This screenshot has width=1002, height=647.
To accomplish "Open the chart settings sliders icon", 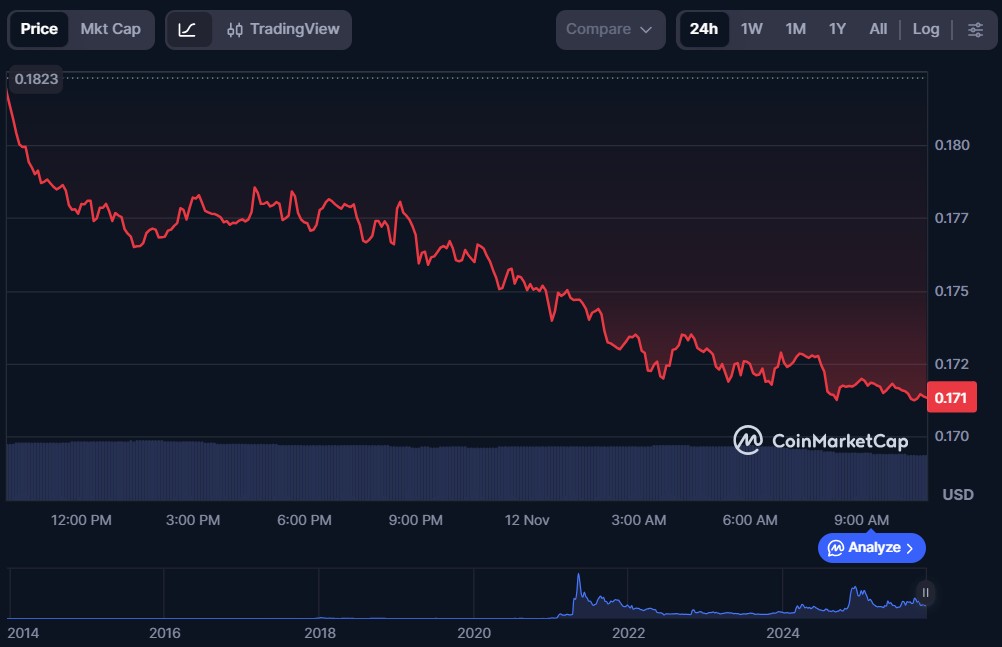I will (975, 29).
